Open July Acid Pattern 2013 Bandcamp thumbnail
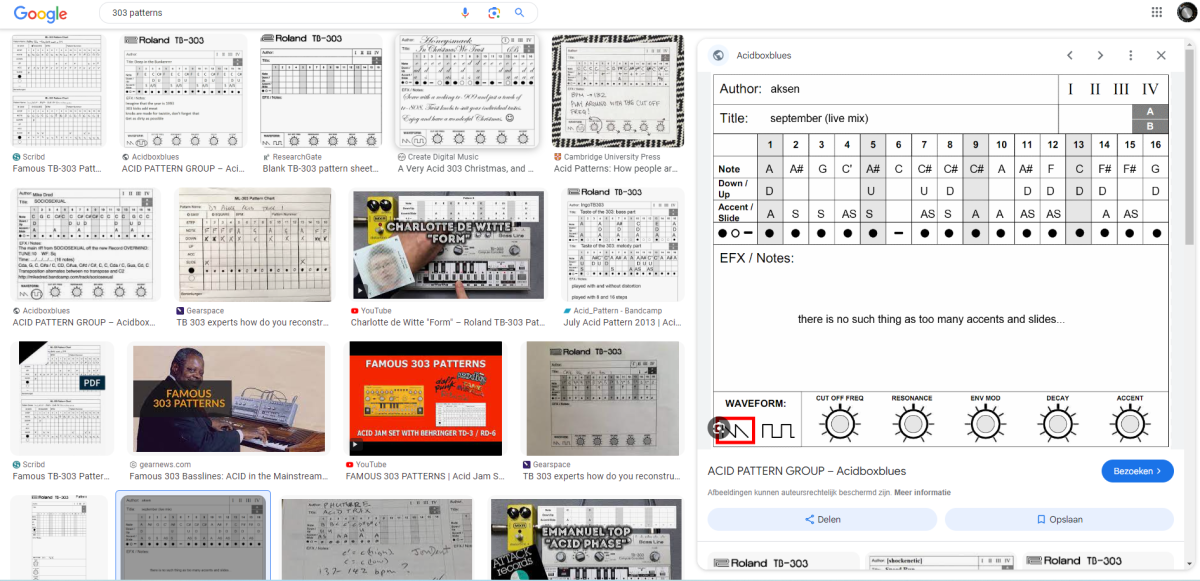1200x581 pixels. (622, 244)
